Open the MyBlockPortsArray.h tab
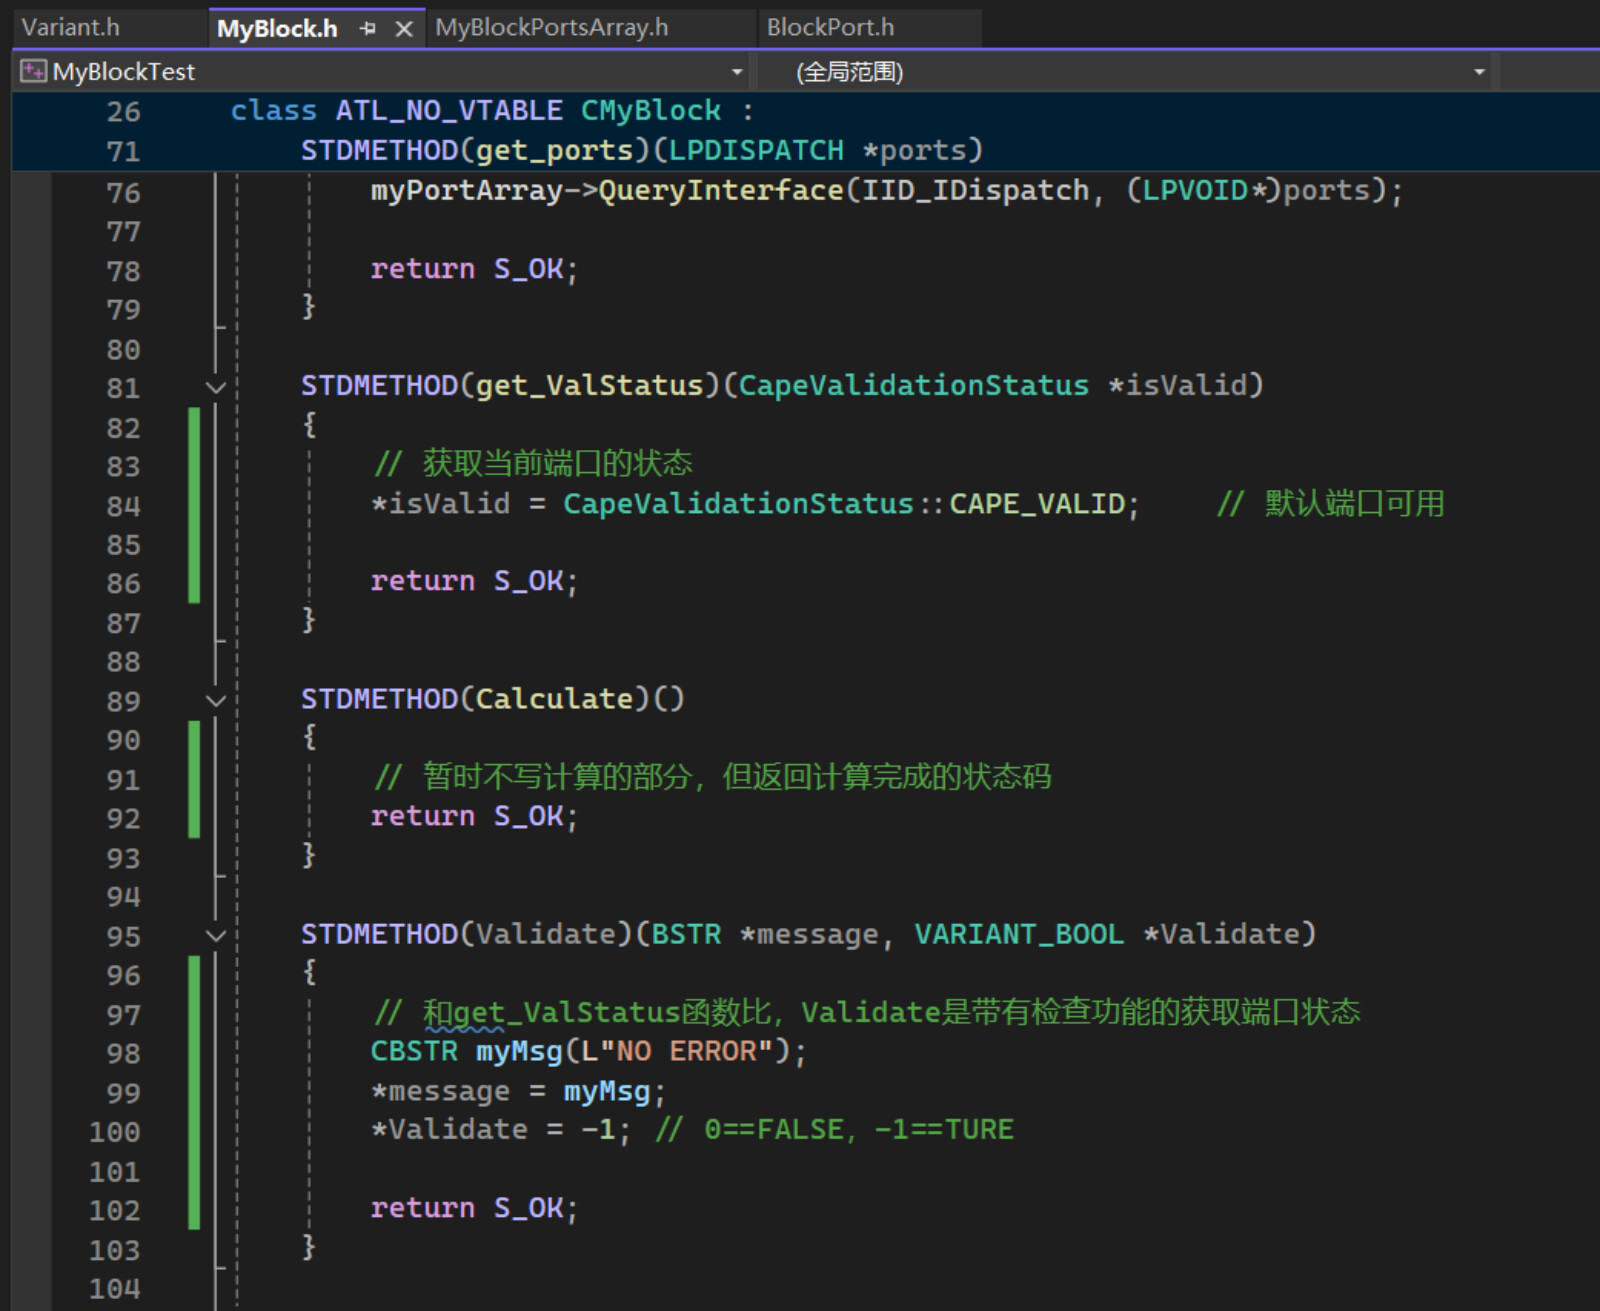This screenshot has height=1311, width=1600. 552,27
